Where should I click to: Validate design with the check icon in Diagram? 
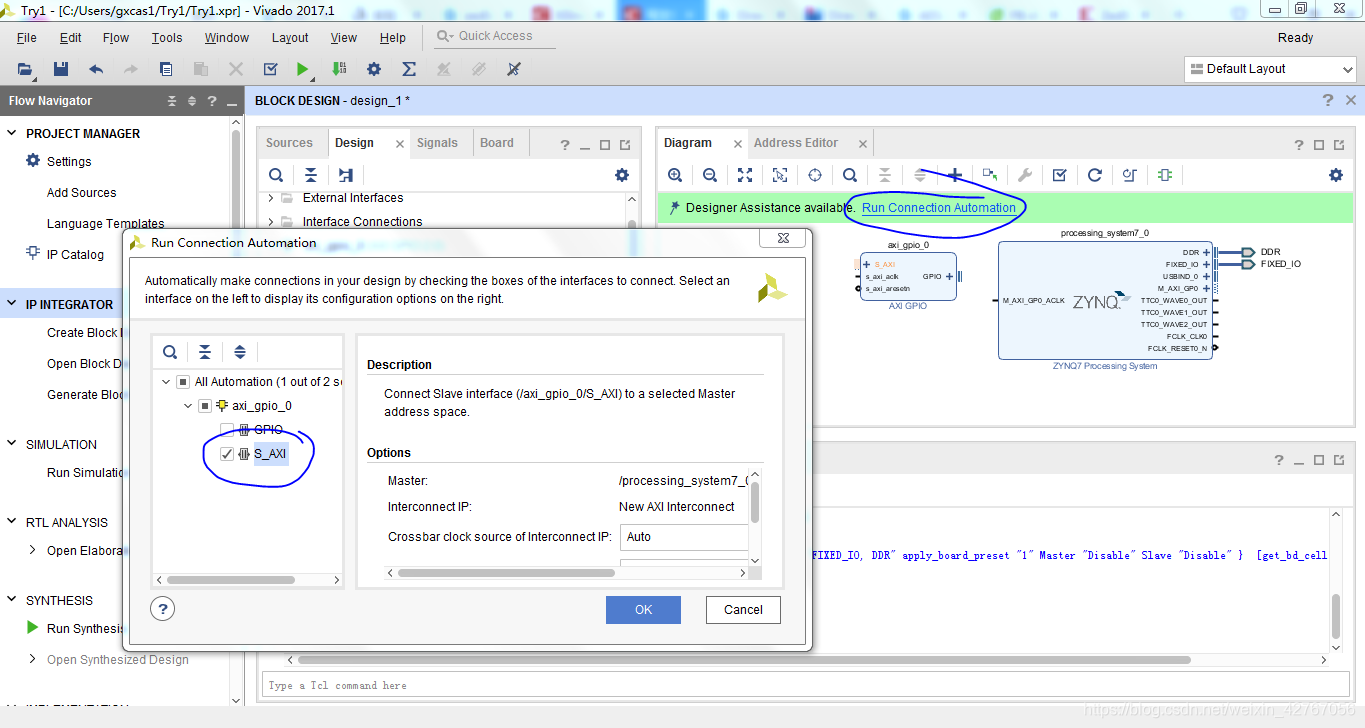click(x=1060, y=175)
